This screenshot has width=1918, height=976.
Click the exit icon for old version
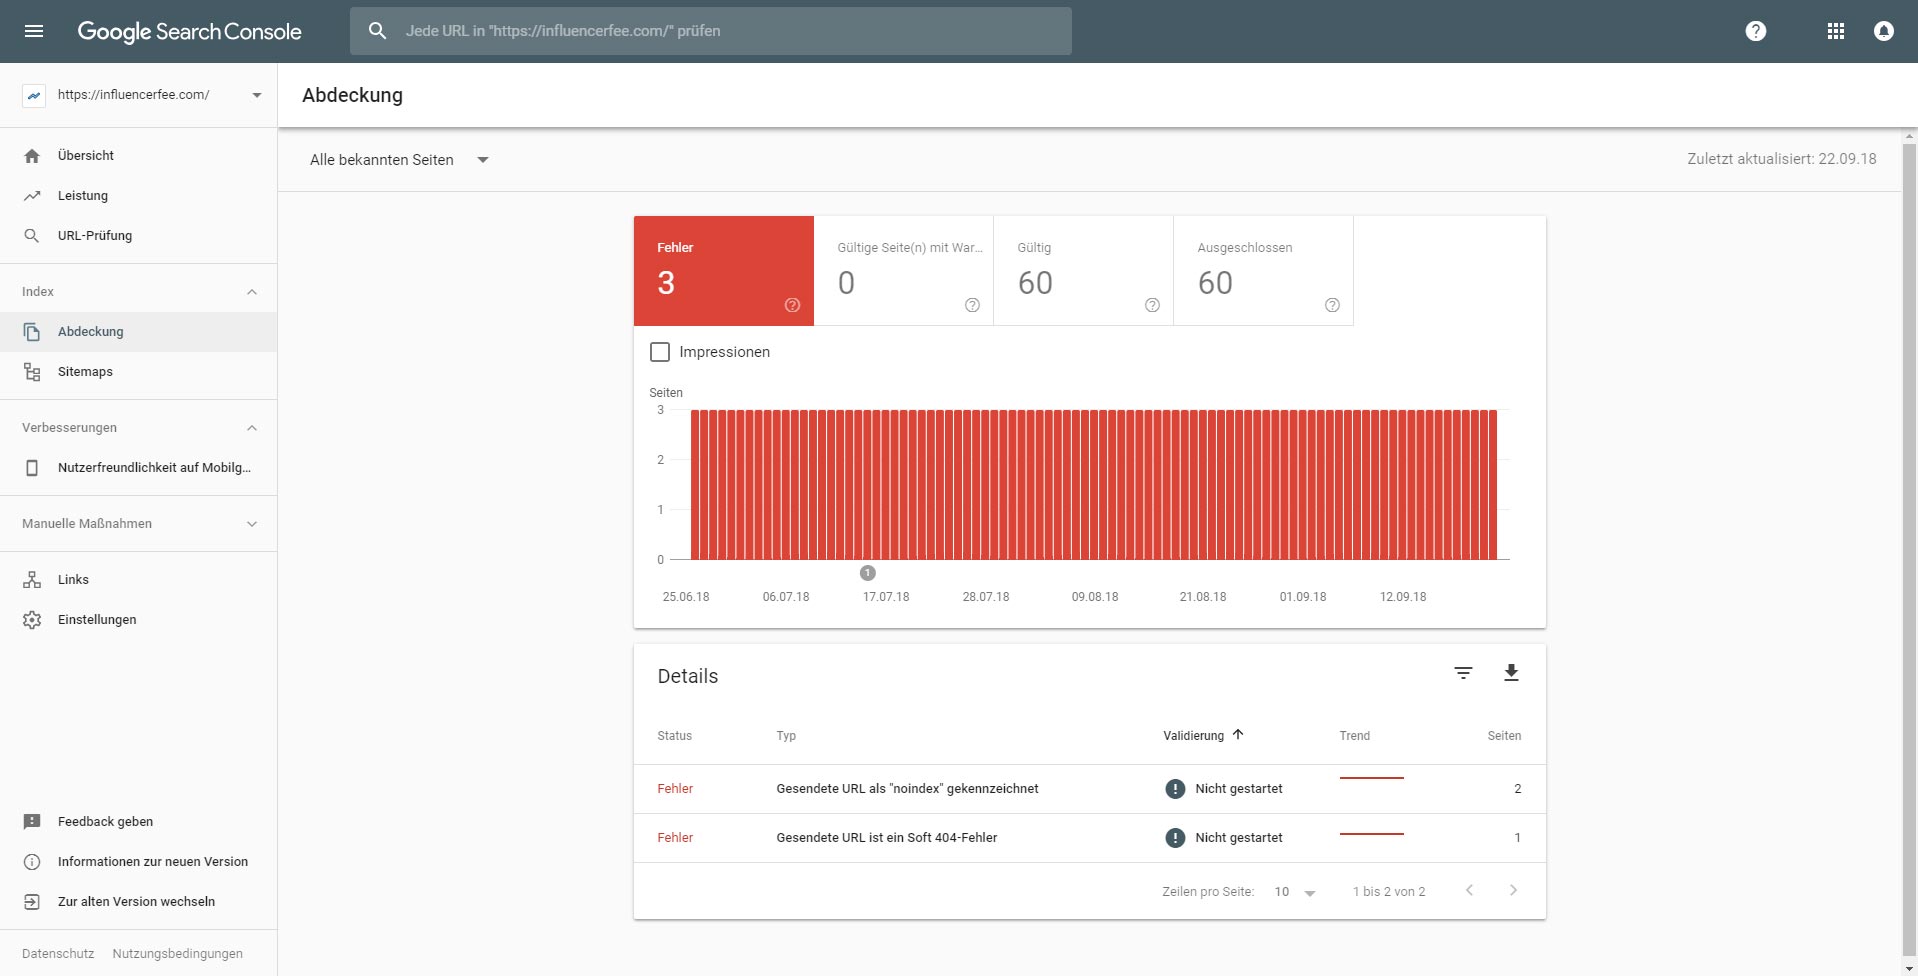[32, 902]
